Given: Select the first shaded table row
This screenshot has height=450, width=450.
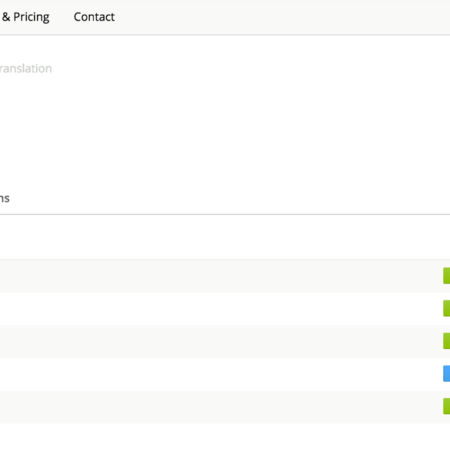Looking at the screenshot, I should coord(225,276).
